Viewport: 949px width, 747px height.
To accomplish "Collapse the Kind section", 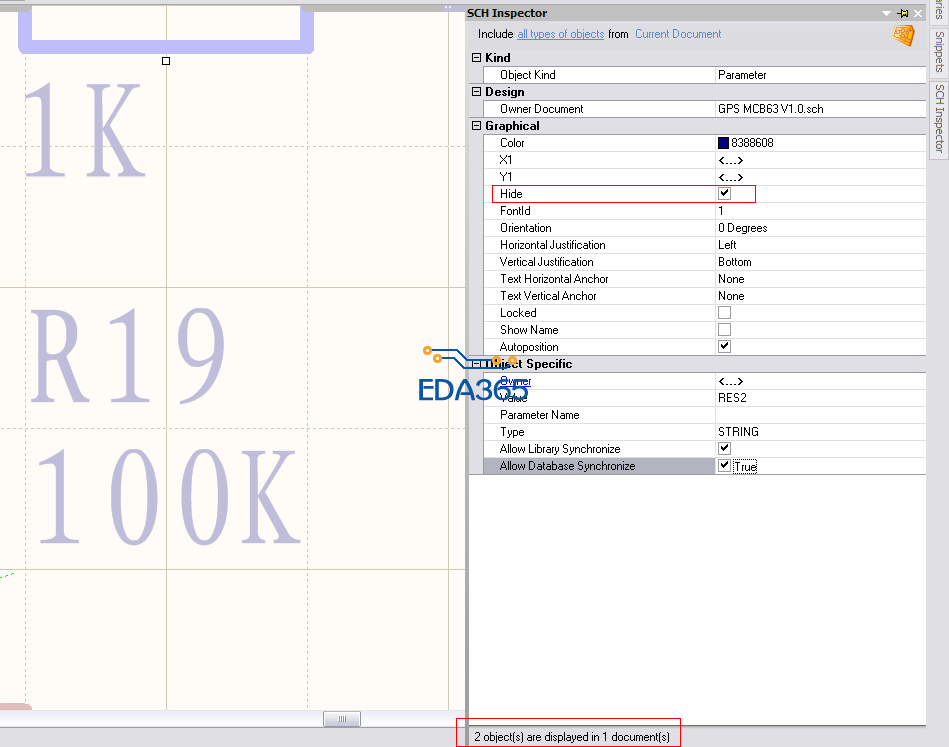I will 476,58.
